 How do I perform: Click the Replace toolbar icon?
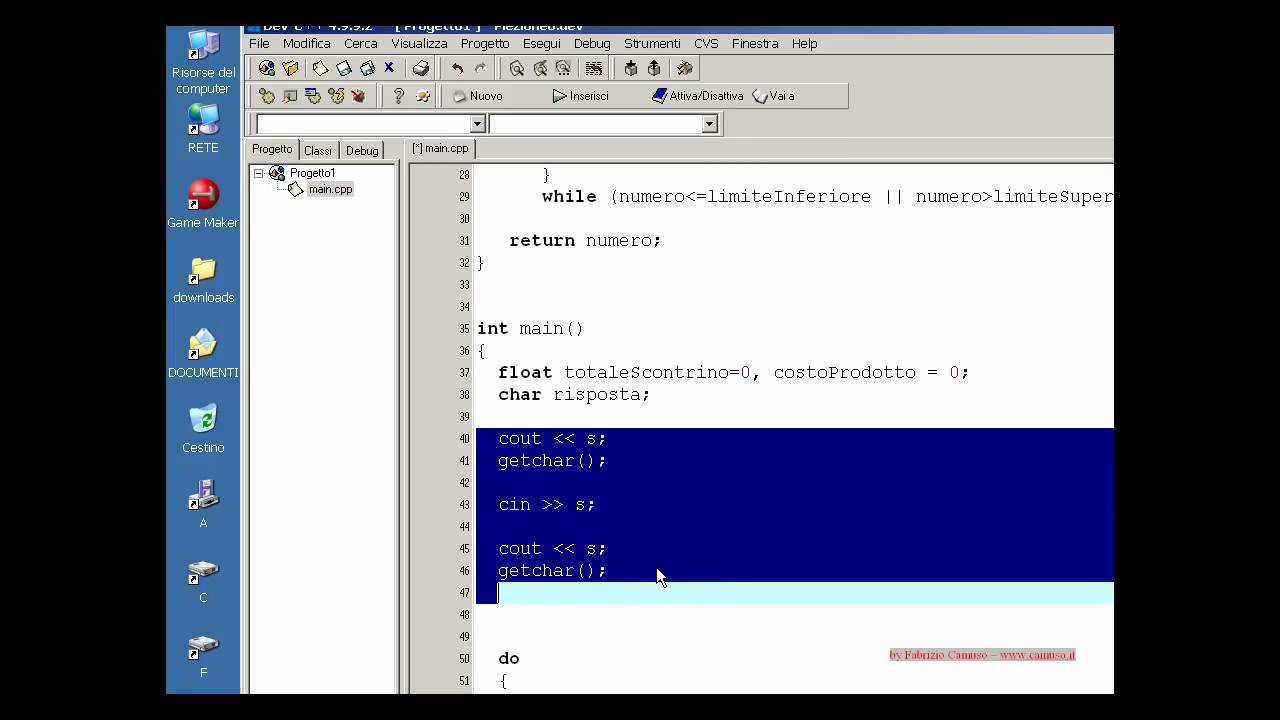tap(540, 68)
